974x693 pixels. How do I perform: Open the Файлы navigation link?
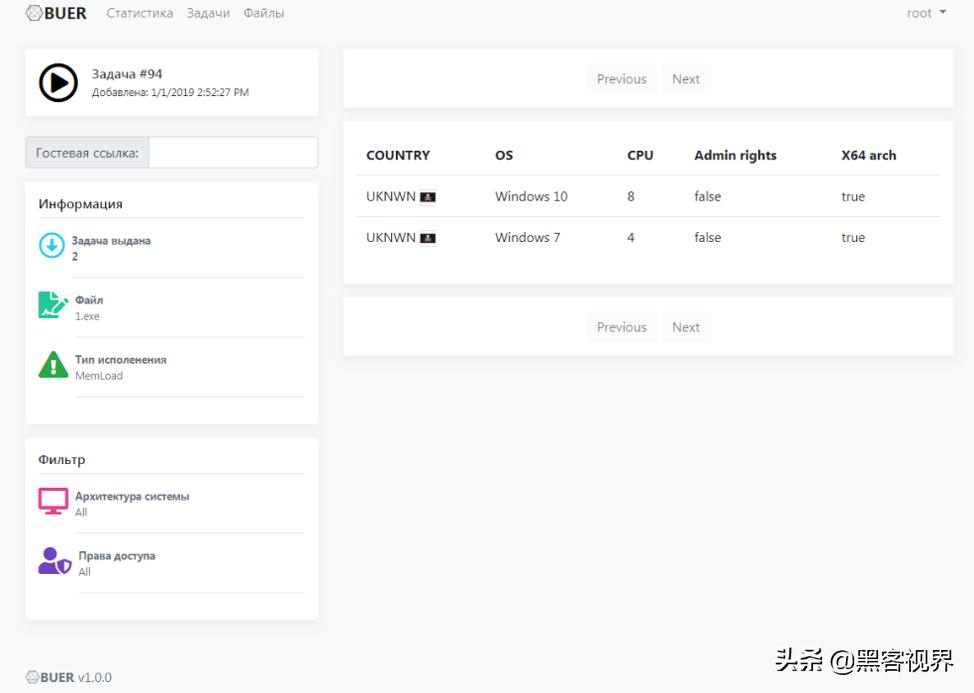pos(264,13)
